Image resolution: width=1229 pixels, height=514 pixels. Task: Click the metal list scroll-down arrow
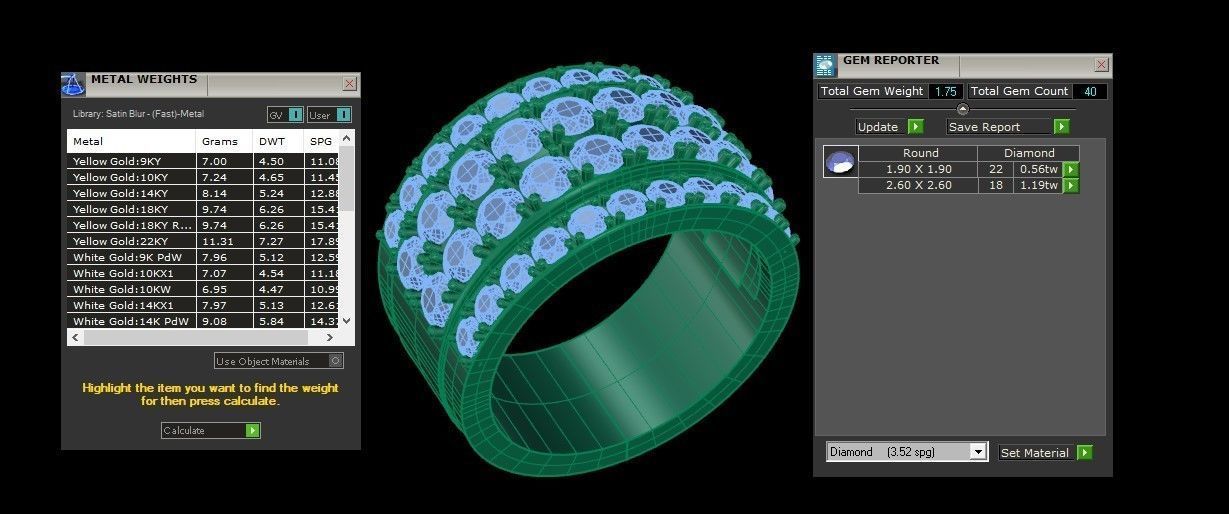tap(347, 321)
